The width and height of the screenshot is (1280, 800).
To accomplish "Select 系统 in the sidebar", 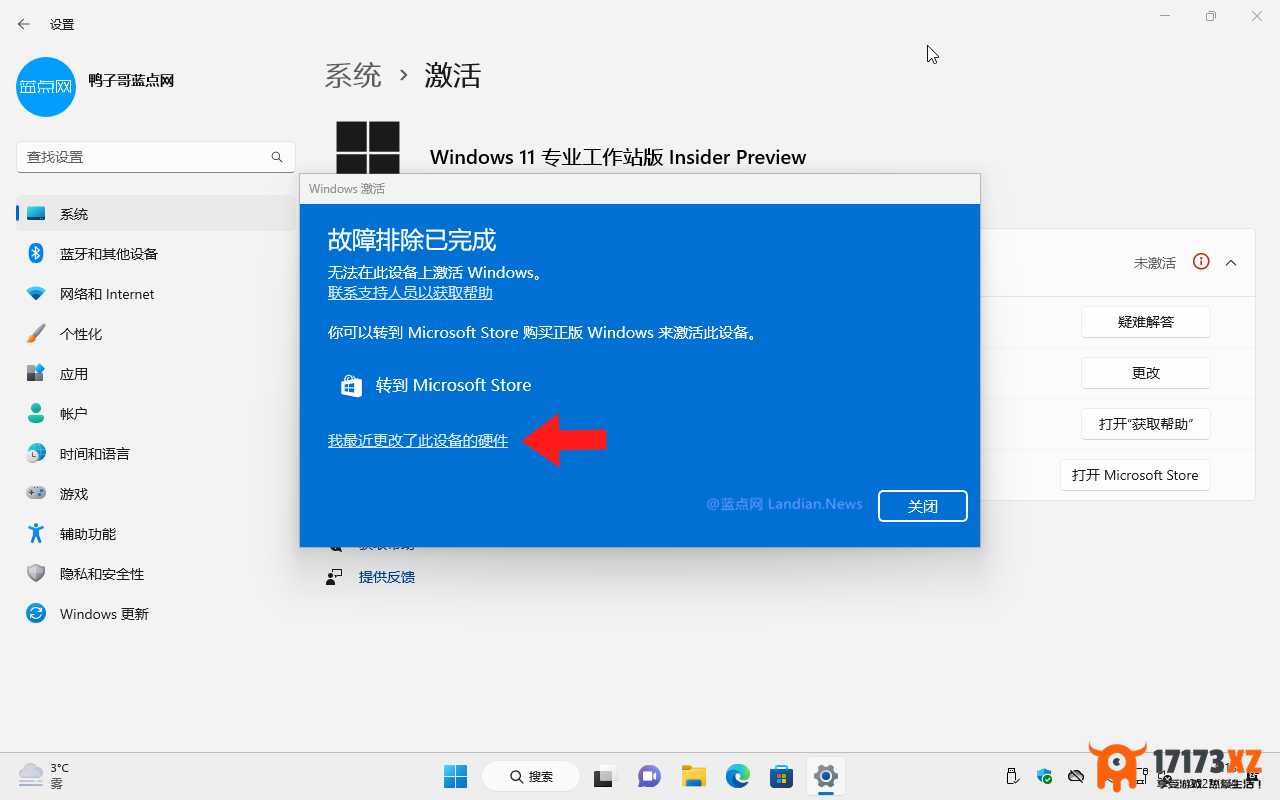I will point(156,214).
